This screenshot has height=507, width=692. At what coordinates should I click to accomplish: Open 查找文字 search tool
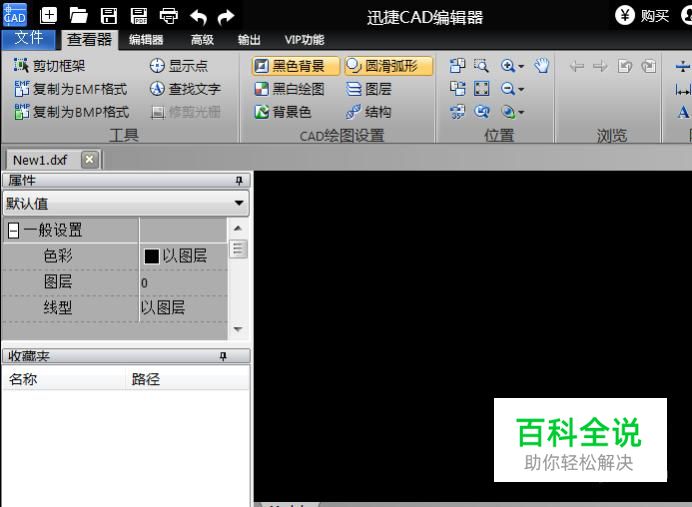pos(185,89)
